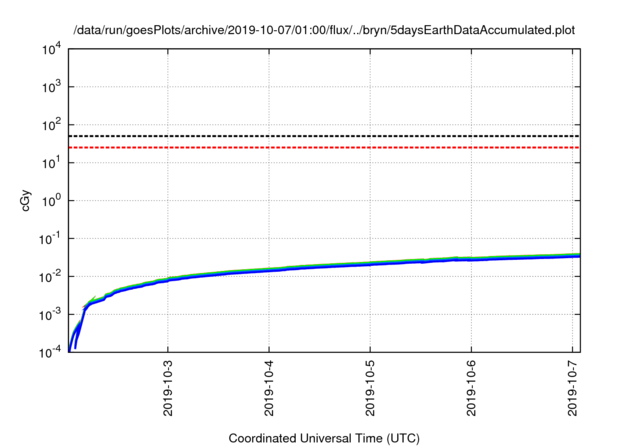Click the Coordinated Universal Time (UTC) axis title
640x448 pixels.
point(324,439)
